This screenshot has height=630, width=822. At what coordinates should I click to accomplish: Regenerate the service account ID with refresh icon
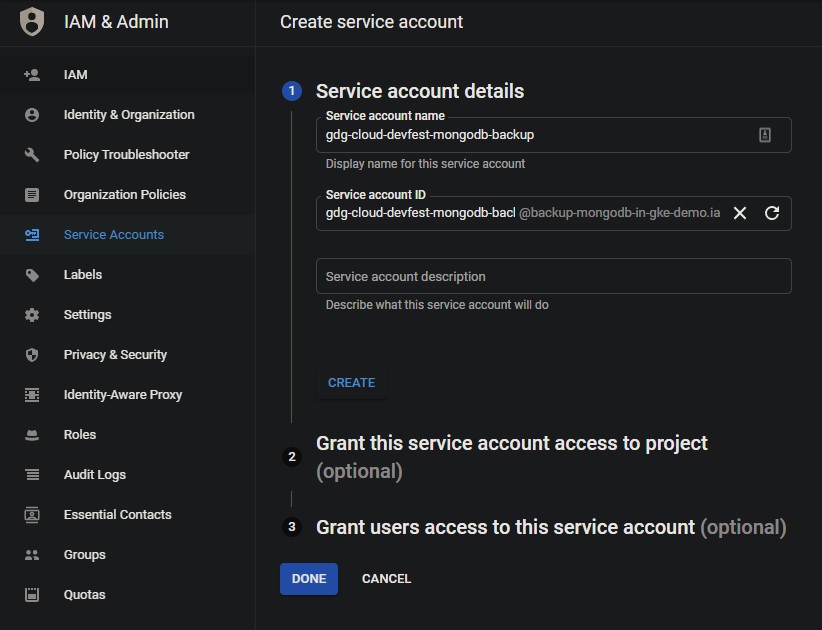coord(772,213)
